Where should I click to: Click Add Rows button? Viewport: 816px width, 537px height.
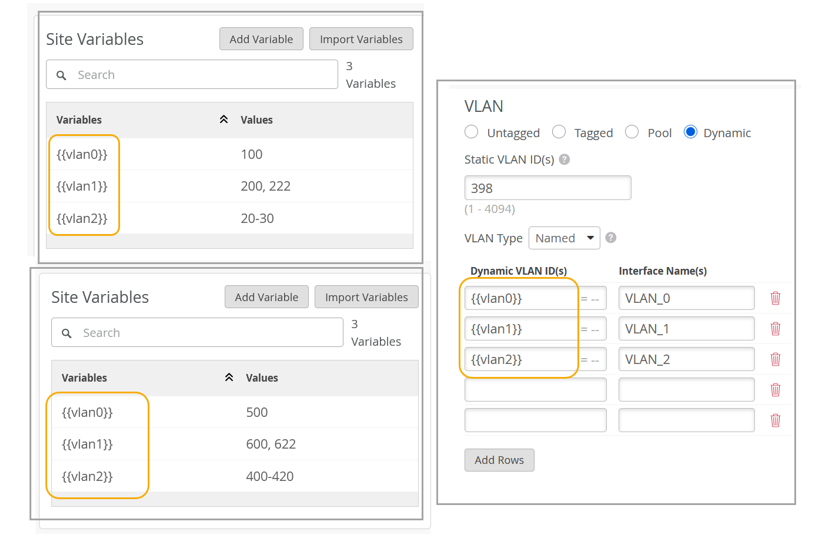pyautogui.click(x=499, y=460)
